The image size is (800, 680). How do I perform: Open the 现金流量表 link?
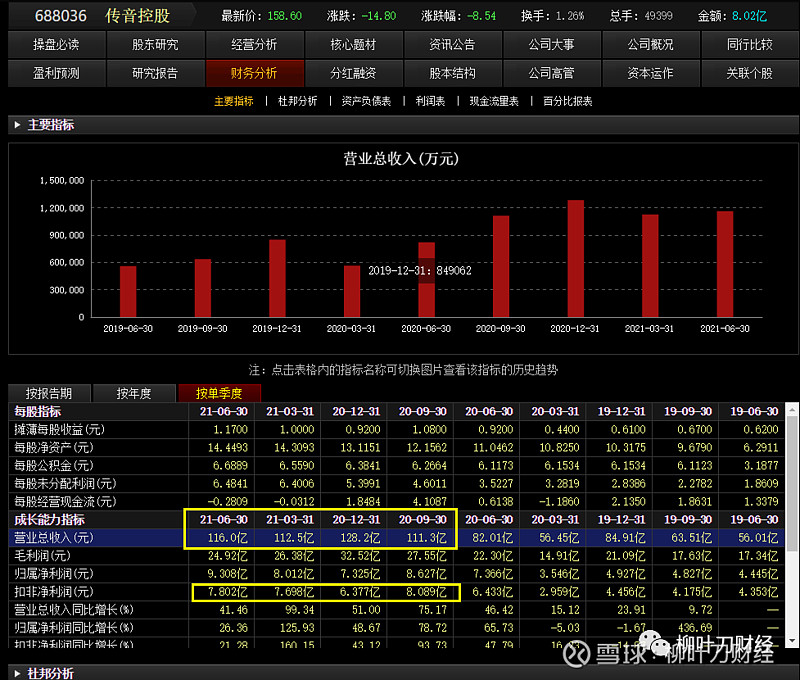(494, 101)
